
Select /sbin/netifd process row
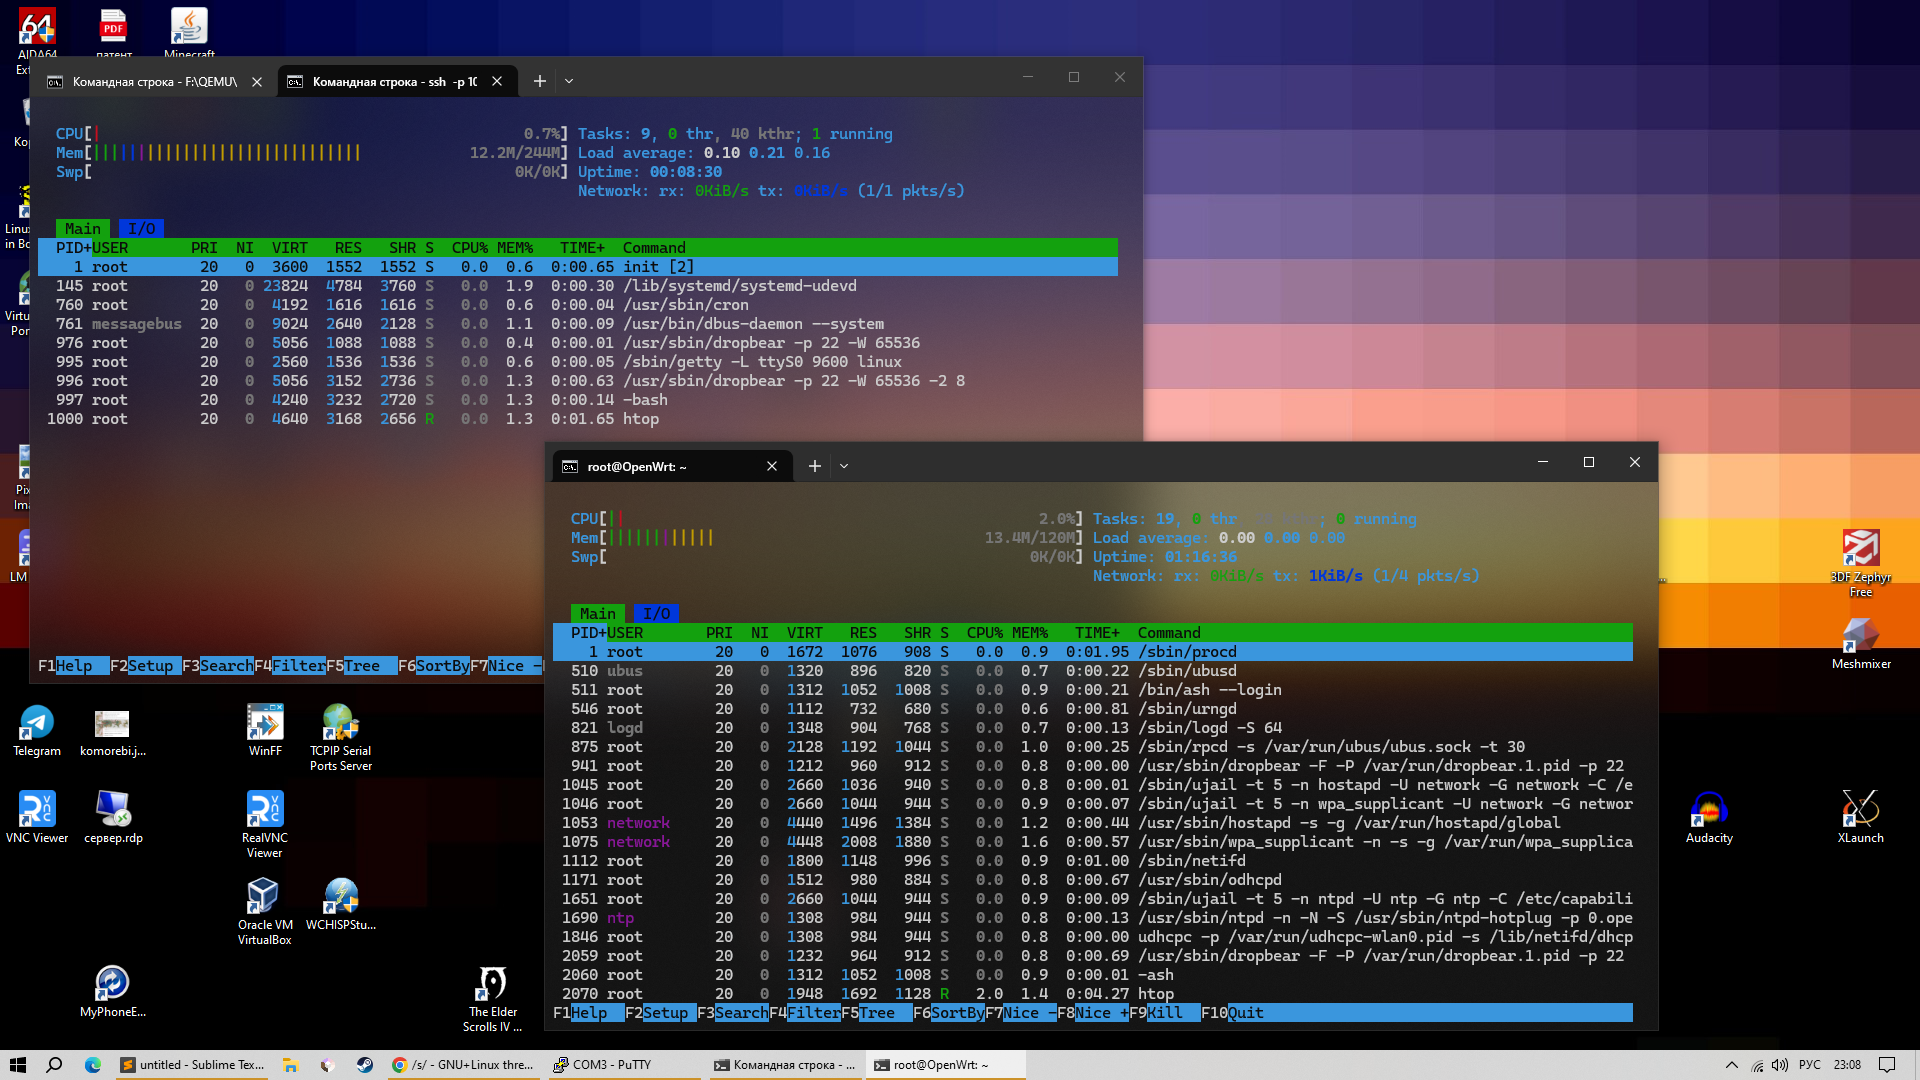click(1093, 861)
